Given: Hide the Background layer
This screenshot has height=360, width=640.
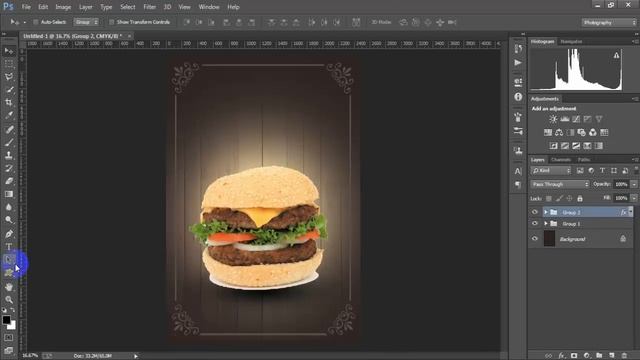Looking at the screenshot, I should point(535,239).
